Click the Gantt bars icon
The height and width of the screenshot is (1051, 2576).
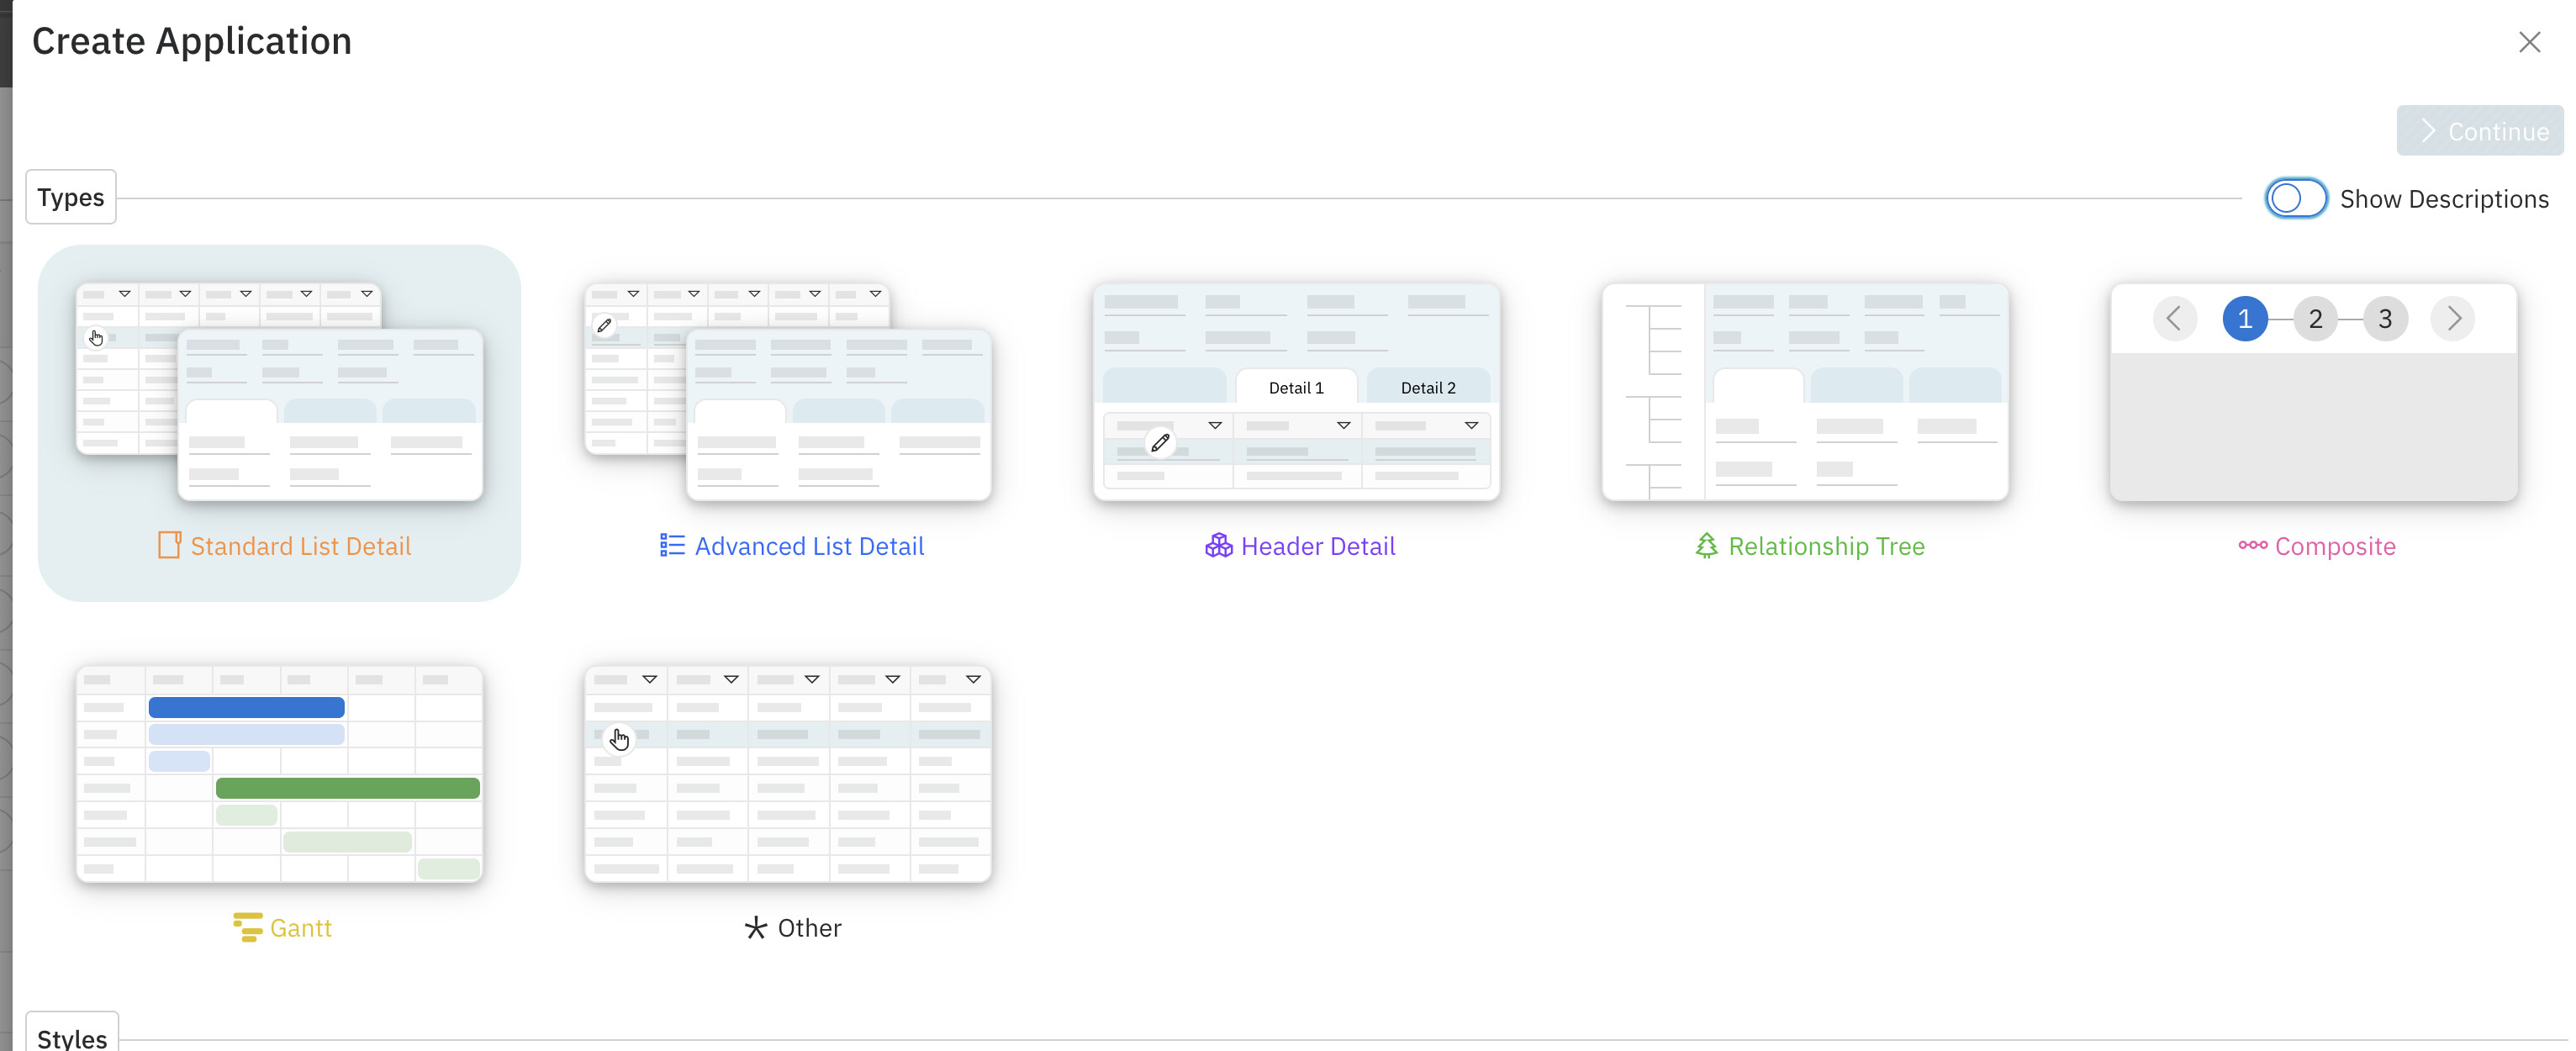tap(247, 927)
